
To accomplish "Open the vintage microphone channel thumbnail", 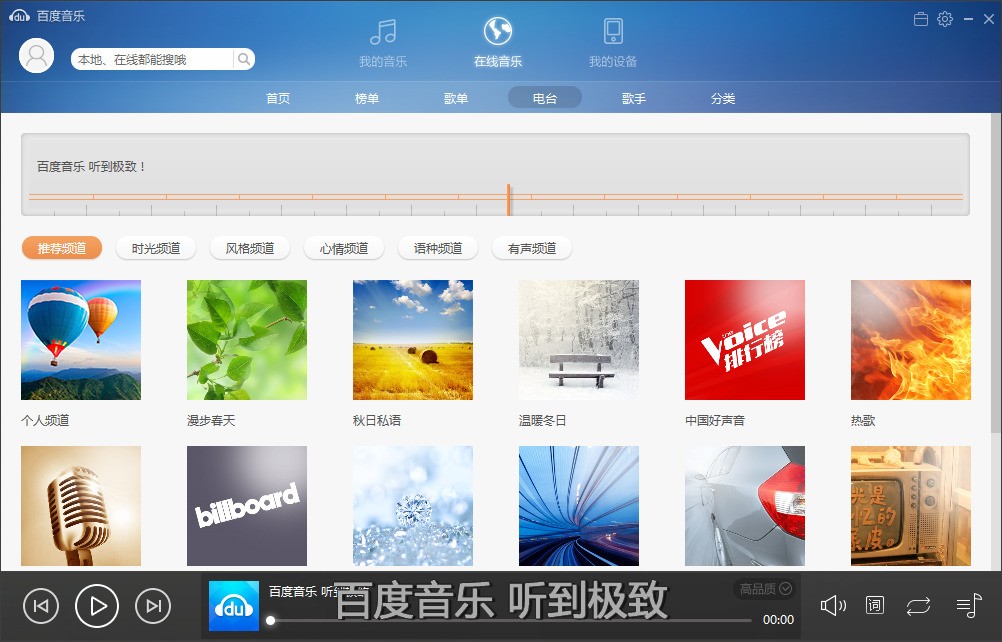I will coord(81,506).
